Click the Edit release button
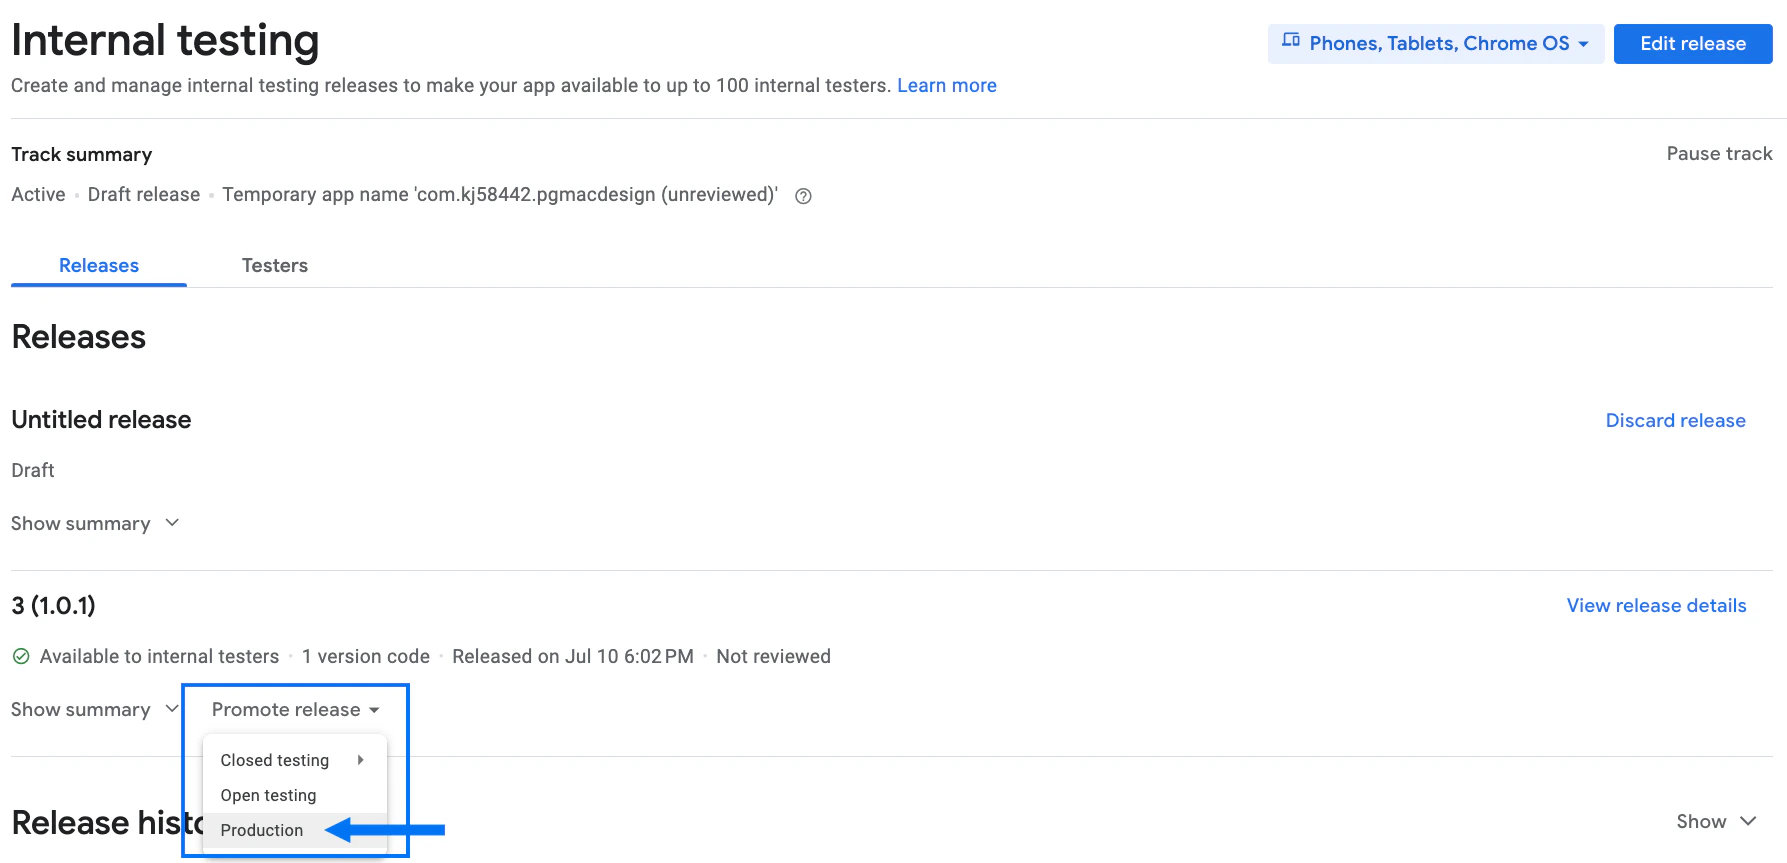 tap(1692, 43)
